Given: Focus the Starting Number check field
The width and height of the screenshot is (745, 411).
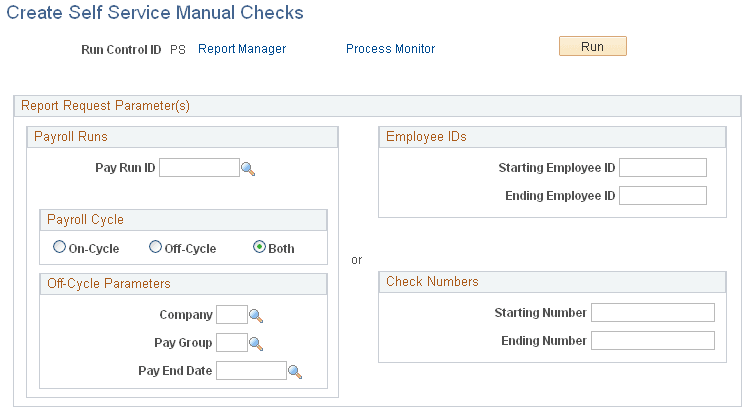Looking at the screenshot, I should click(653, 313).
